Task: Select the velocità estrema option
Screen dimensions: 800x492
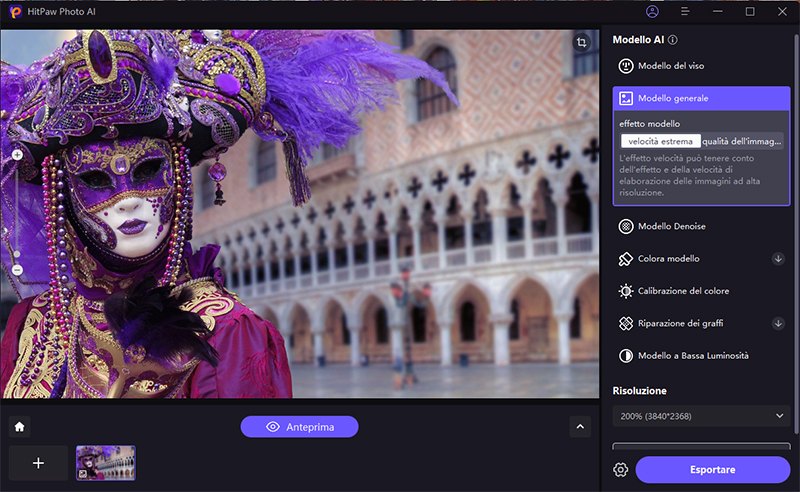Action: [660, 141]
